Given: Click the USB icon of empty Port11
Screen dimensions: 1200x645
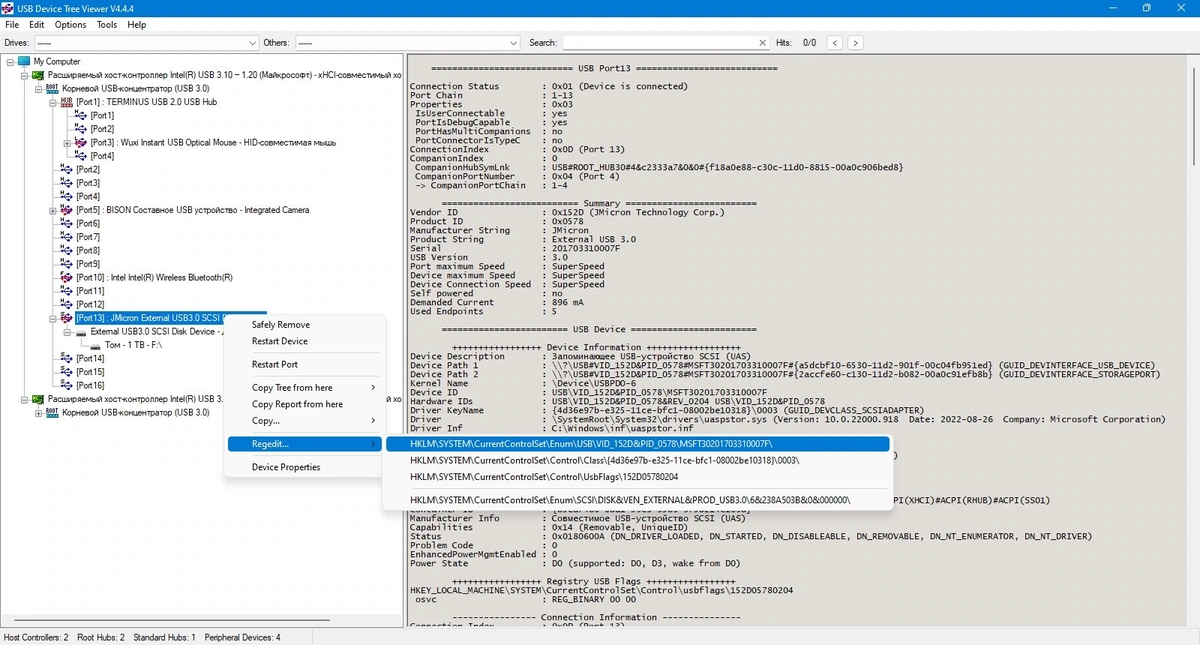Looking at the screenshot, I should click(x=67, y=291).
